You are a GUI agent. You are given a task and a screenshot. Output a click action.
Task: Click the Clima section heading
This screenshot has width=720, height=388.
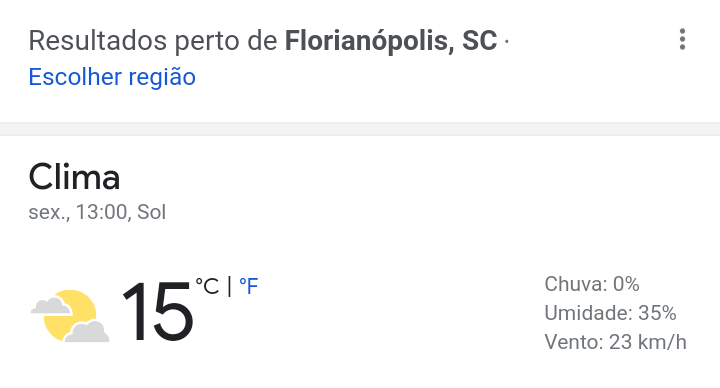[x=74, y=177]
